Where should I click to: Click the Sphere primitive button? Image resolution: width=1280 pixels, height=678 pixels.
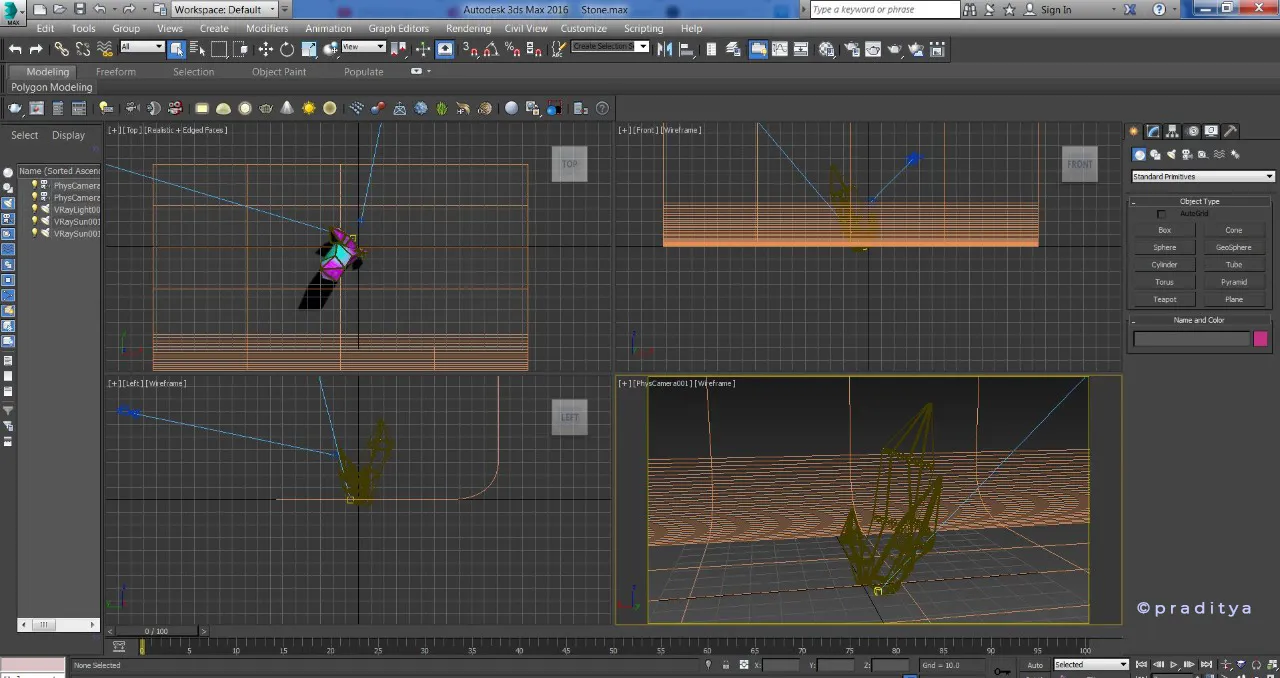tap(1165, 247)
